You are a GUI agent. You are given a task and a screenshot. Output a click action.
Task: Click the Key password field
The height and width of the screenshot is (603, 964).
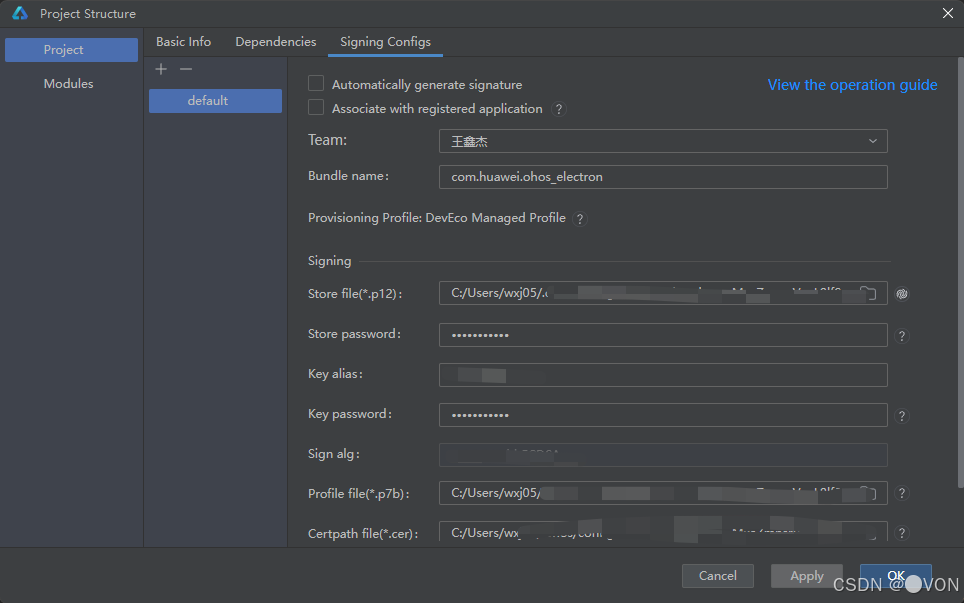(663, 415)
